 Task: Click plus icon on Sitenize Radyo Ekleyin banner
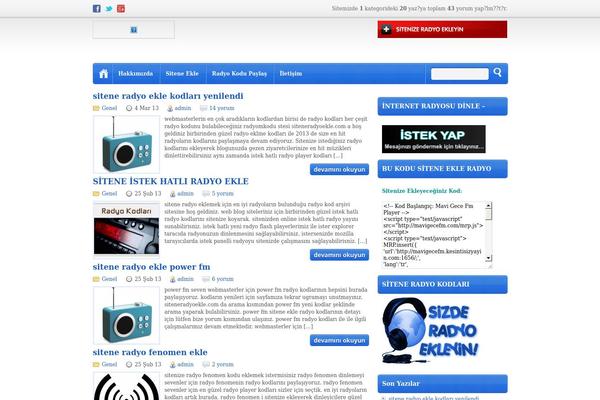(x=386, y=29)
